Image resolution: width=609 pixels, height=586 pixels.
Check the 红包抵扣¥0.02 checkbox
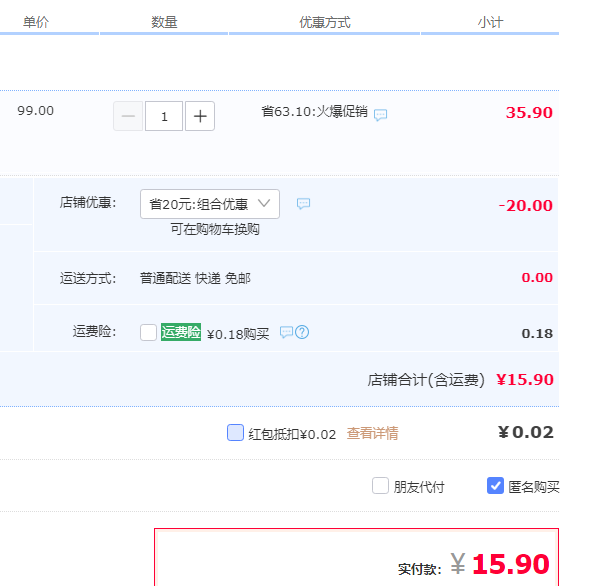tap(235, 433)
